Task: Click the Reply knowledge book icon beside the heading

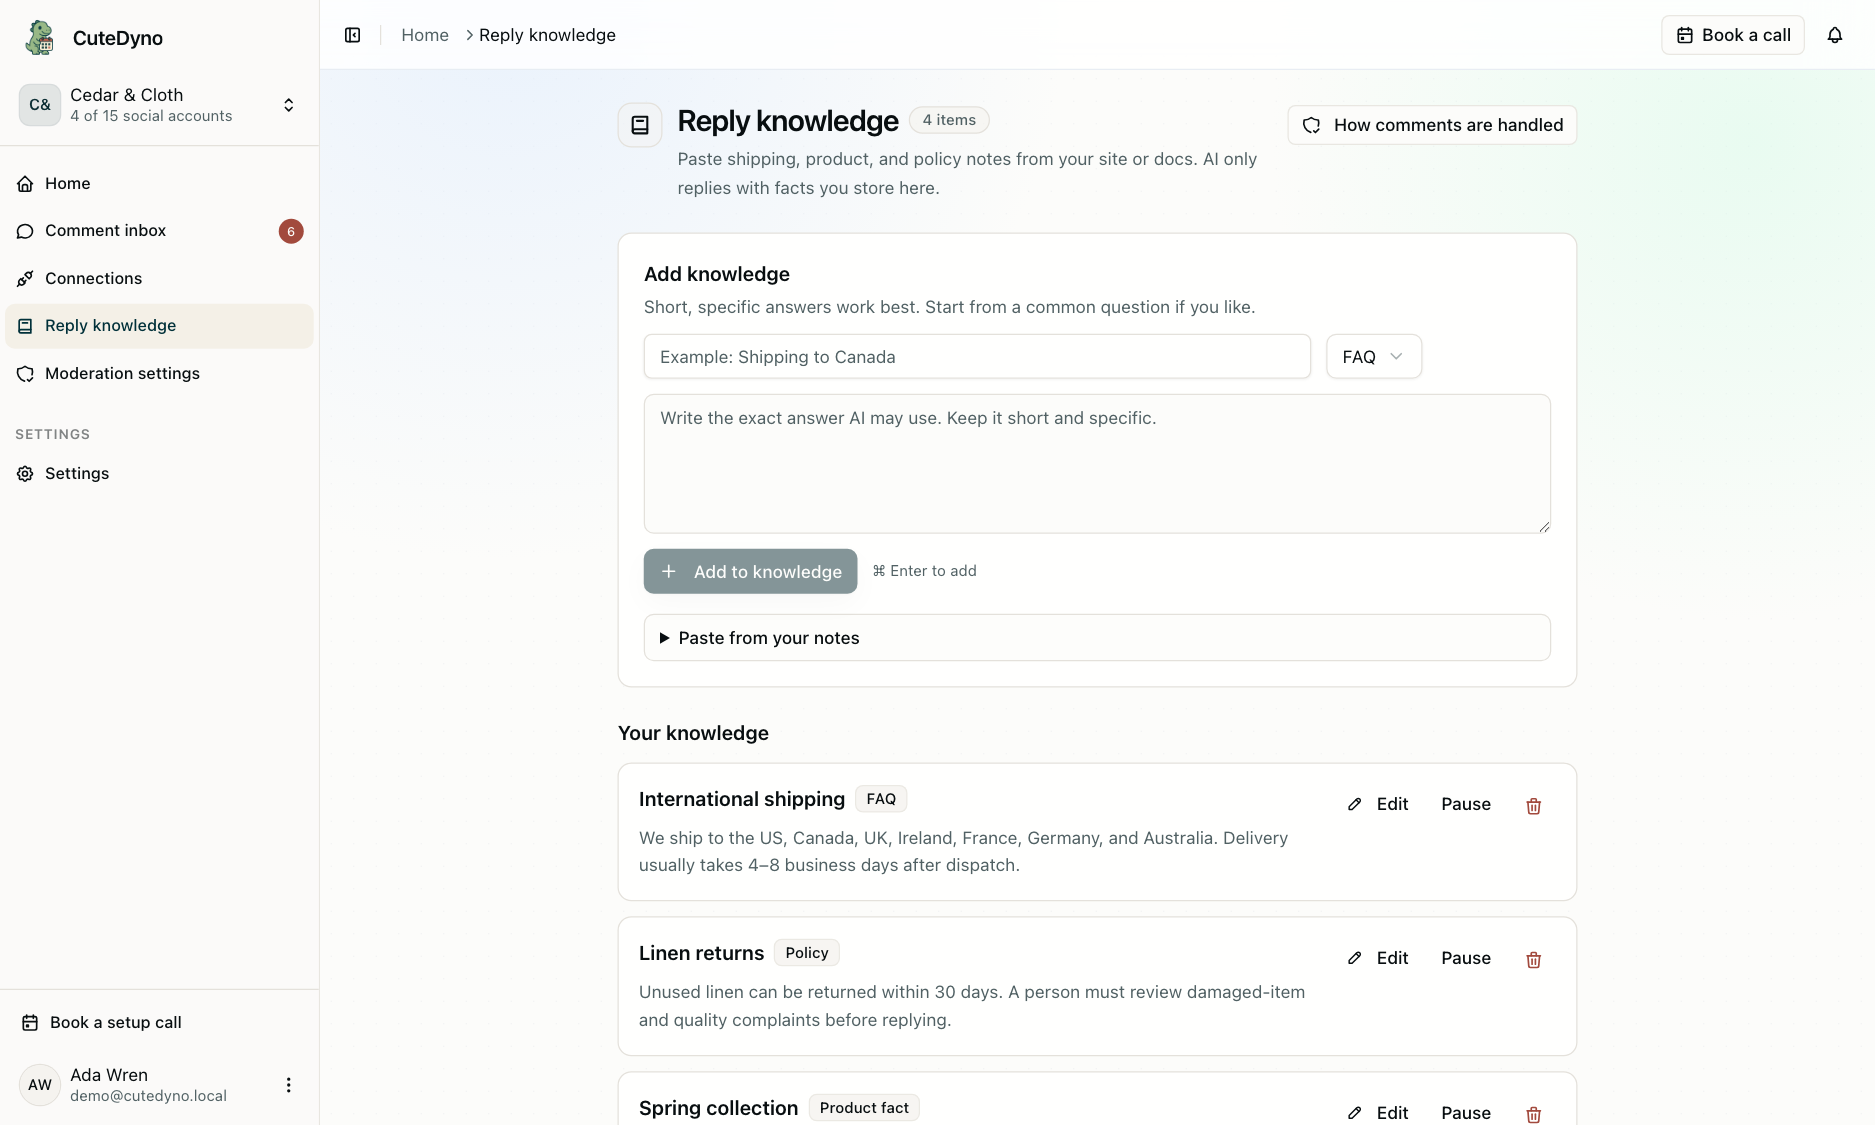Action: (640, 125)
